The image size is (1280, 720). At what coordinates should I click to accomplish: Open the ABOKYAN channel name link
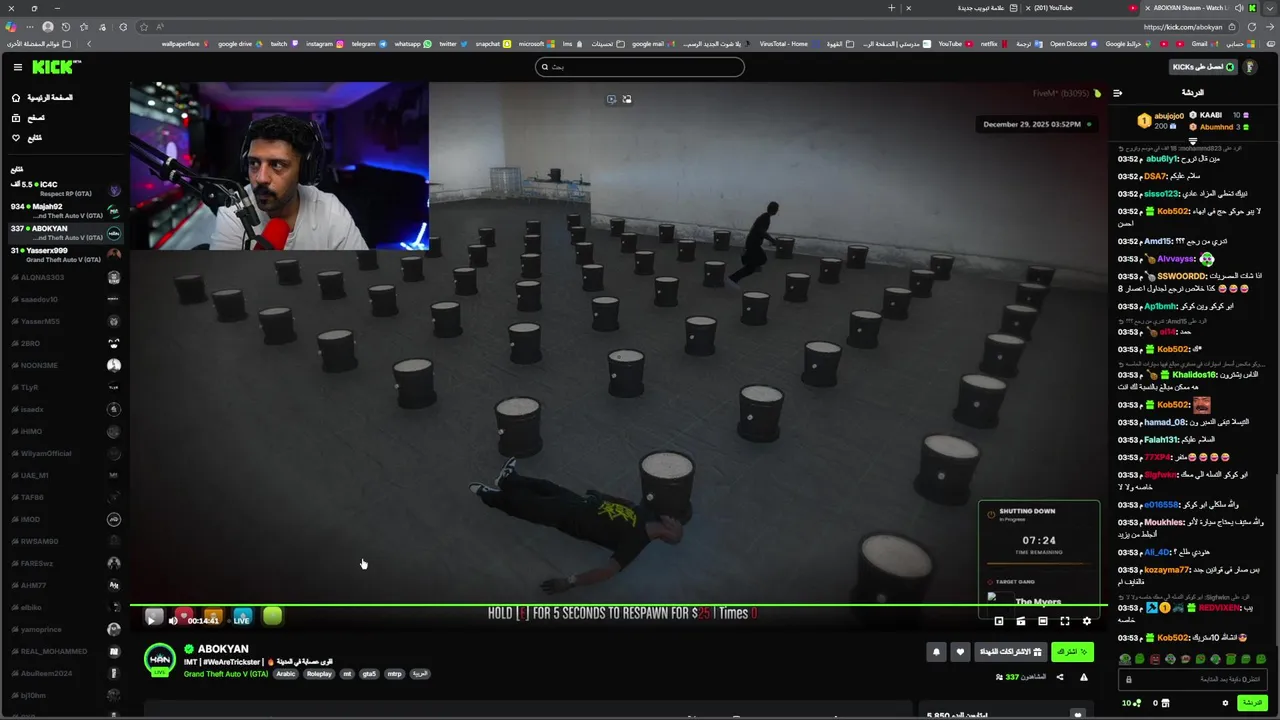[223, 649]
